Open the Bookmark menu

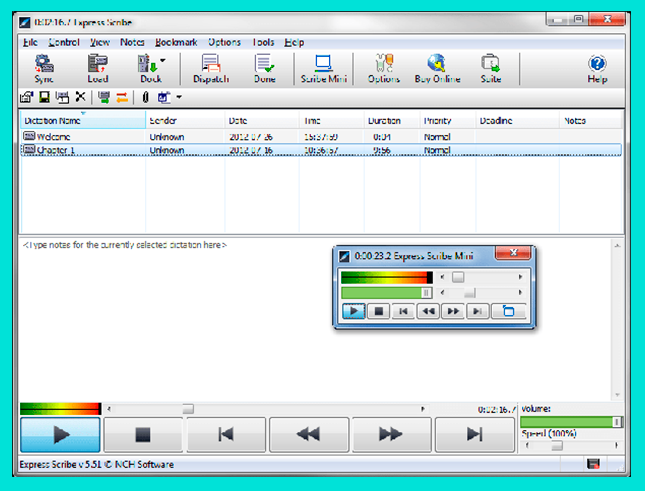tap(176, 42)
